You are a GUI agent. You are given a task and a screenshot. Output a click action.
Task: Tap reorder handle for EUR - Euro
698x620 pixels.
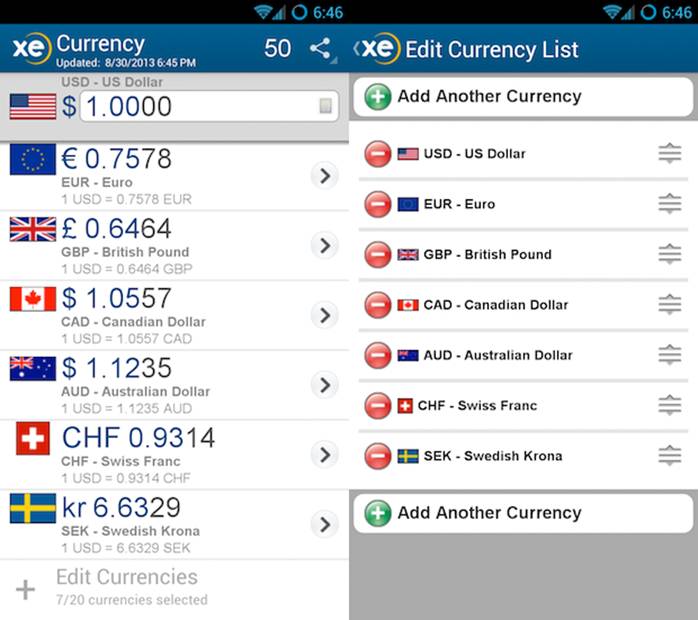(670, 204)
